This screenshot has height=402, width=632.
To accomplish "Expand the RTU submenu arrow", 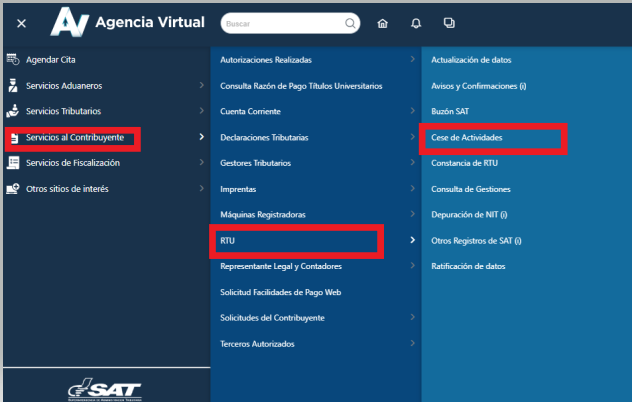I will pos(413,240).
